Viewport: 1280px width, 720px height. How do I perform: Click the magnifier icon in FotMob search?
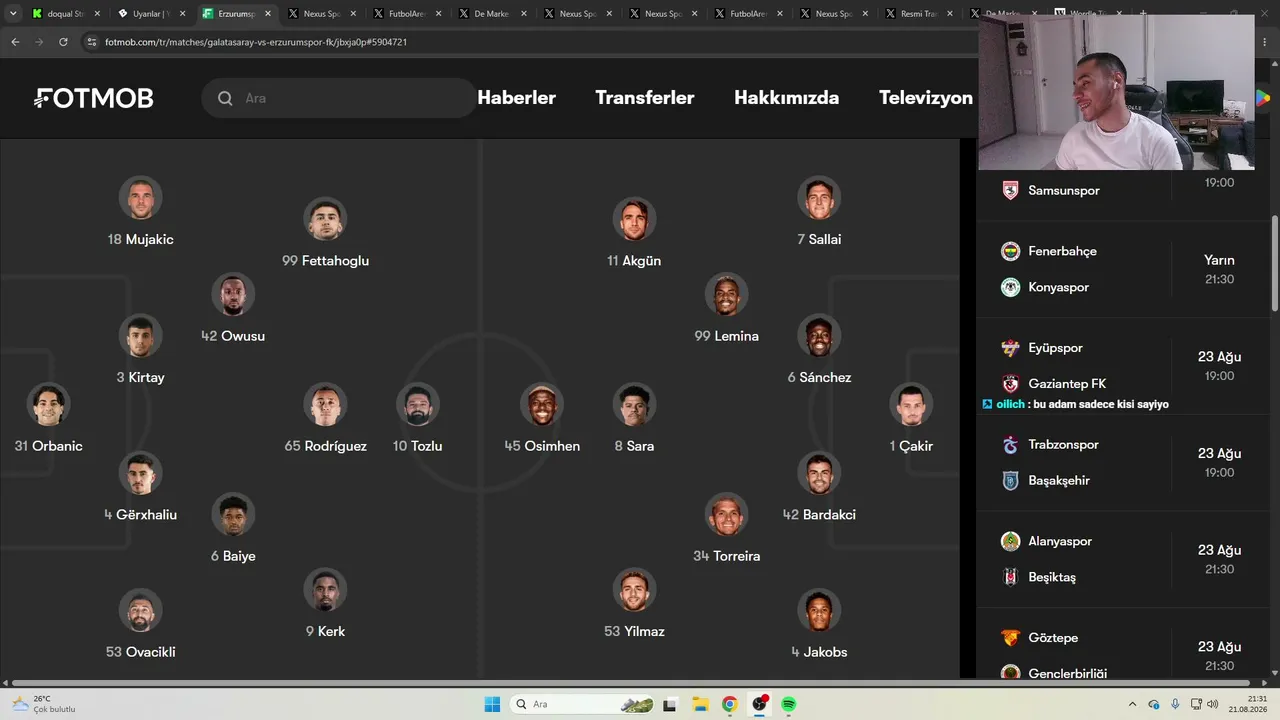225,98
